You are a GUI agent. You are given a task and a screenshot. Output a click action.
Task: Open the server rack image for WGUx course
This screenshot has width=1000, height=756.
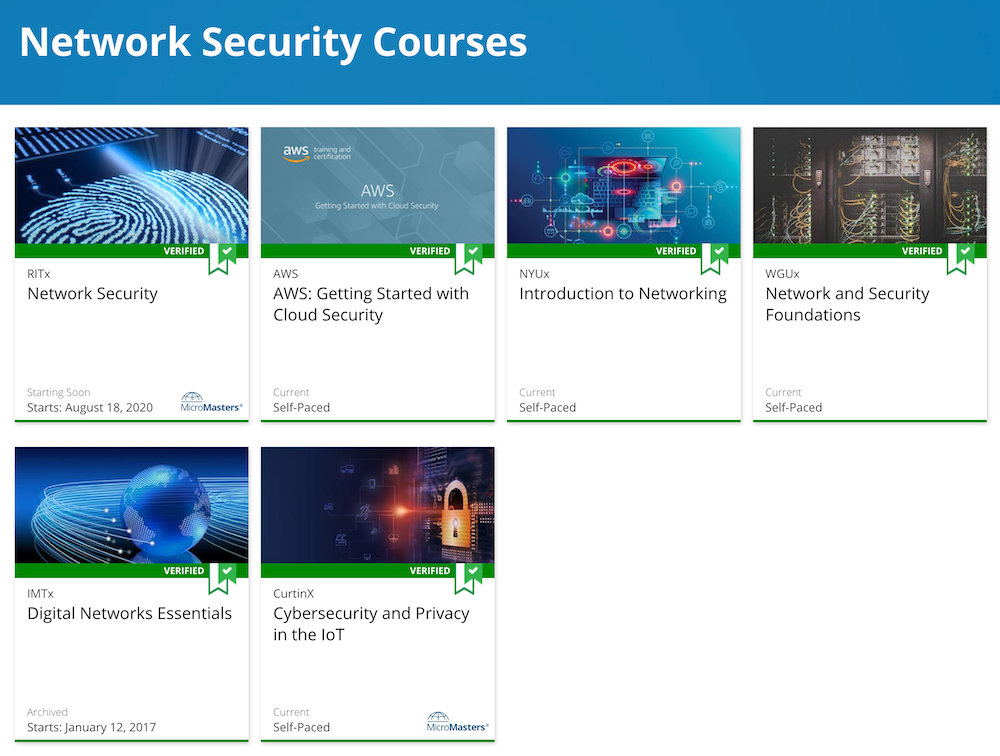[x=870, y=185]
